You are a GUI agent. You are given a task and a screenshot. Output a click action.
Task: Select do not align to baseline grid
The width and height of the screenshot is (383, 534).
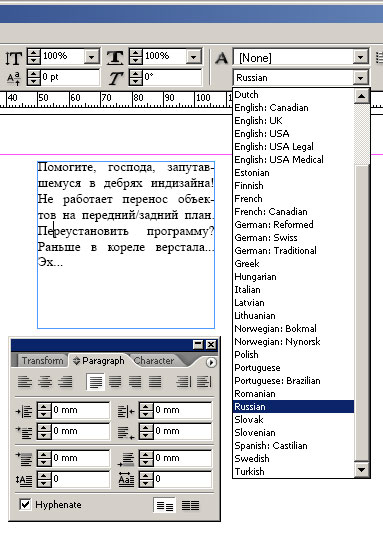pyautogui.click(x=164, y=506)
